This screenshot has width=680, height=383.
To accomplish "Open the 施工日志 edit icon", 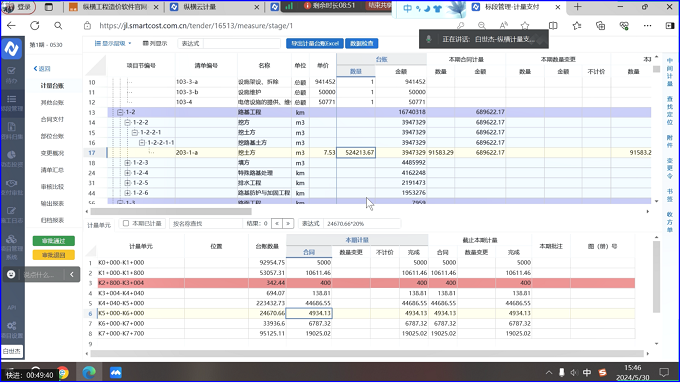I will (x=12, y=215).
